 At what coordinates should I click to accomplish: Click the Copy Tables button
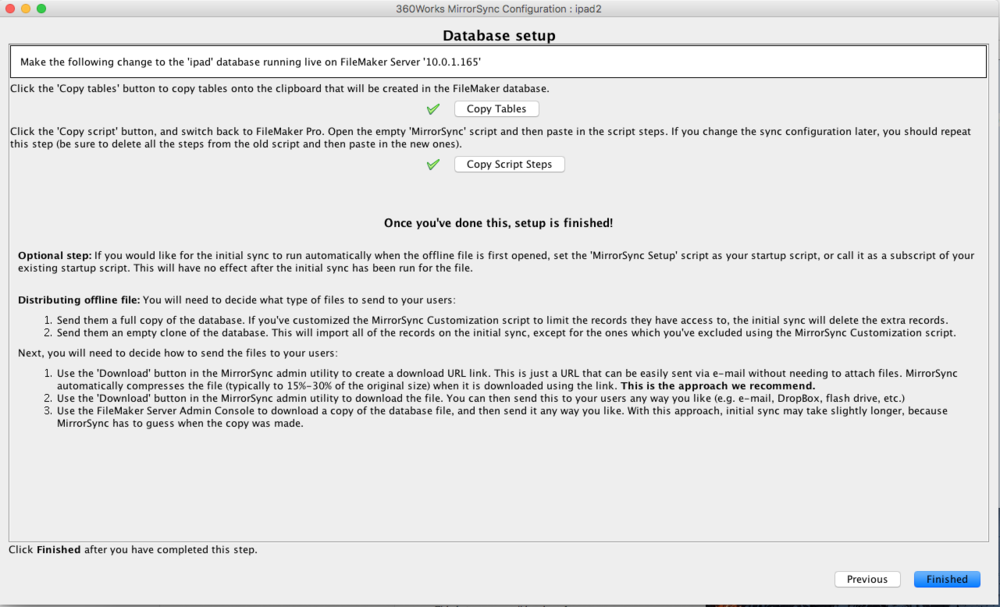(x=497, y=109)
